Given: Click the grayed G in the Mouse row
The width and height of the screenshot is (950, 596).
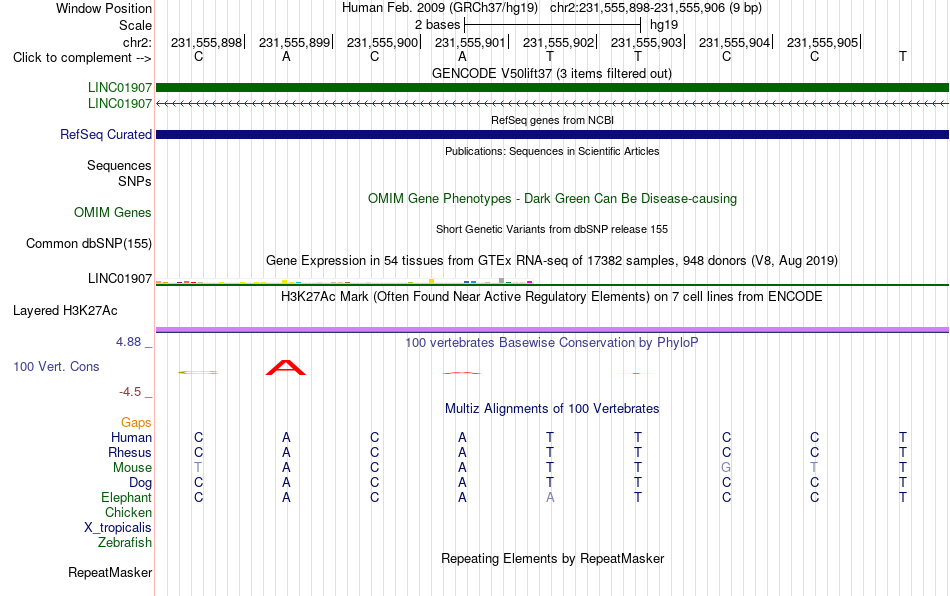Looking at the screenshot, I should [x=726, y=468].
